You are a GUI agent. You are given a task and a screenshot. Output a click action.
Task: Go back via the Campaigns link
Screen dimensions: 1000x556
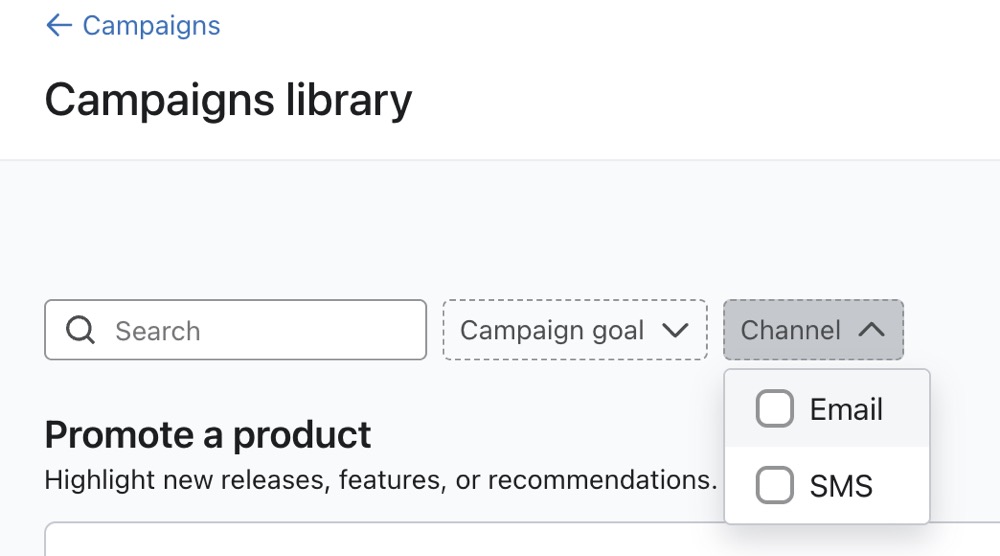click(151, 26)
